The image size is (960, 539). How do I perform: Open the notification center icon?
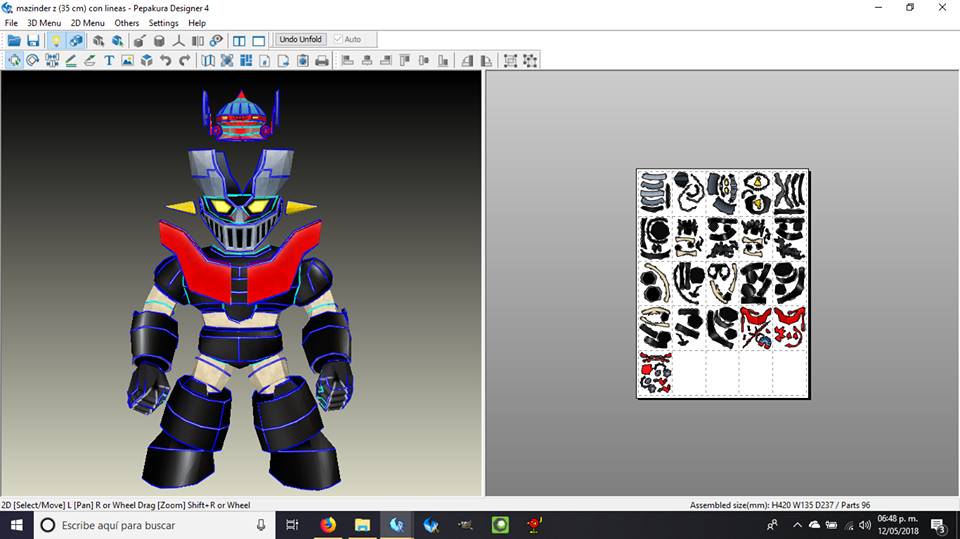[938, 525]
